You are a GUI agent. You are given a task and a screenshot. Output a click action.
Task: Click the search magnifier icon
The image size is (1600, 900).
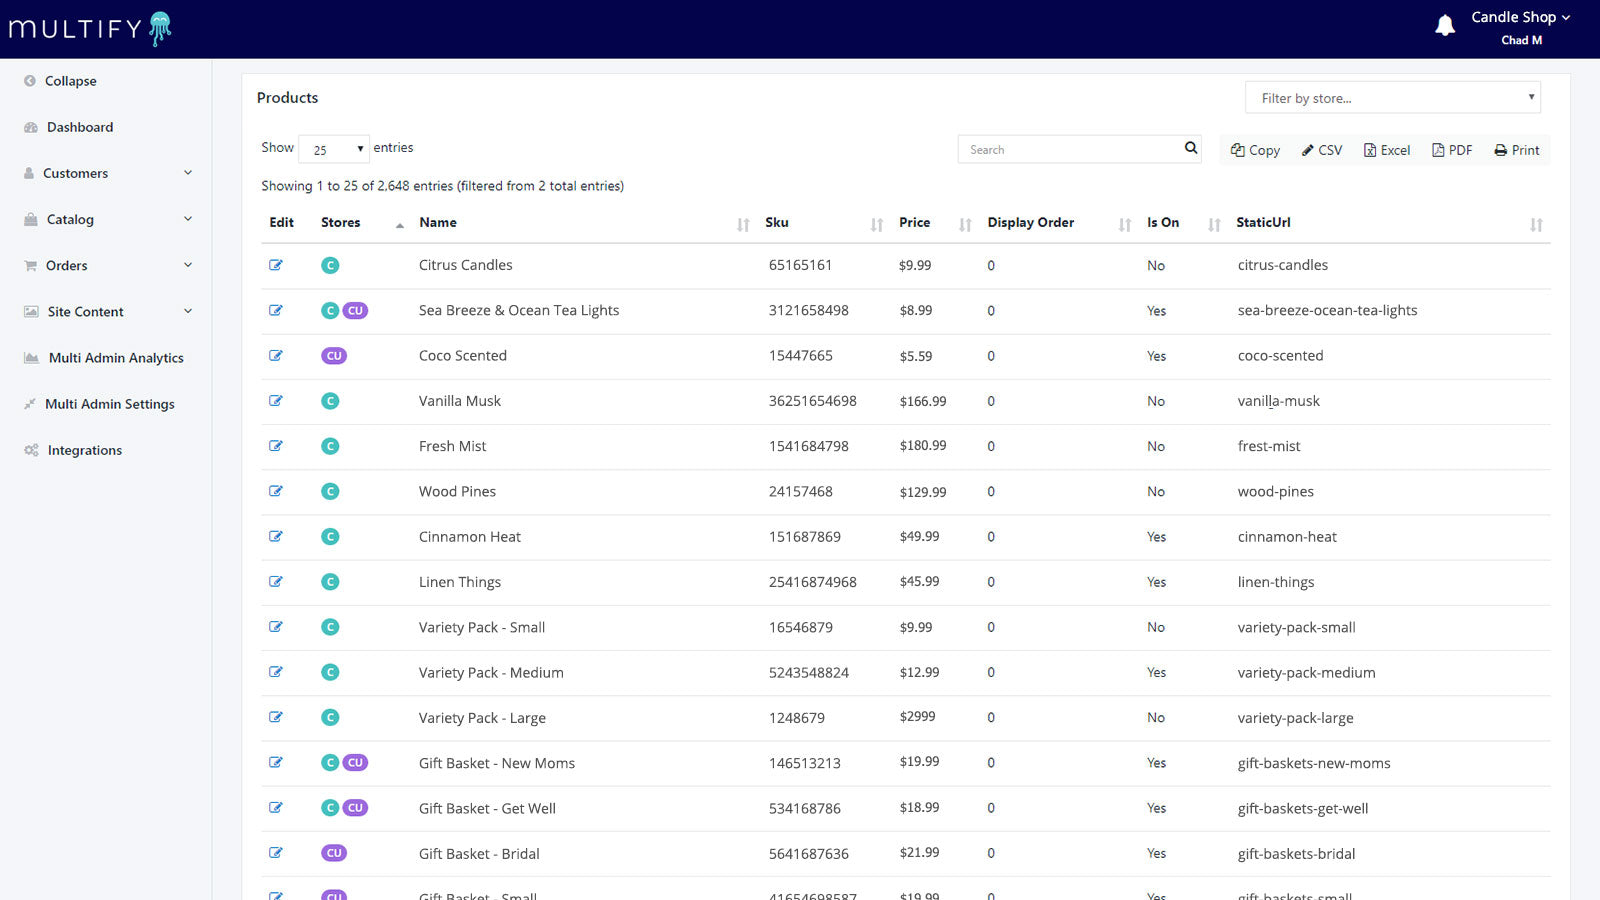coord(1189,148)
